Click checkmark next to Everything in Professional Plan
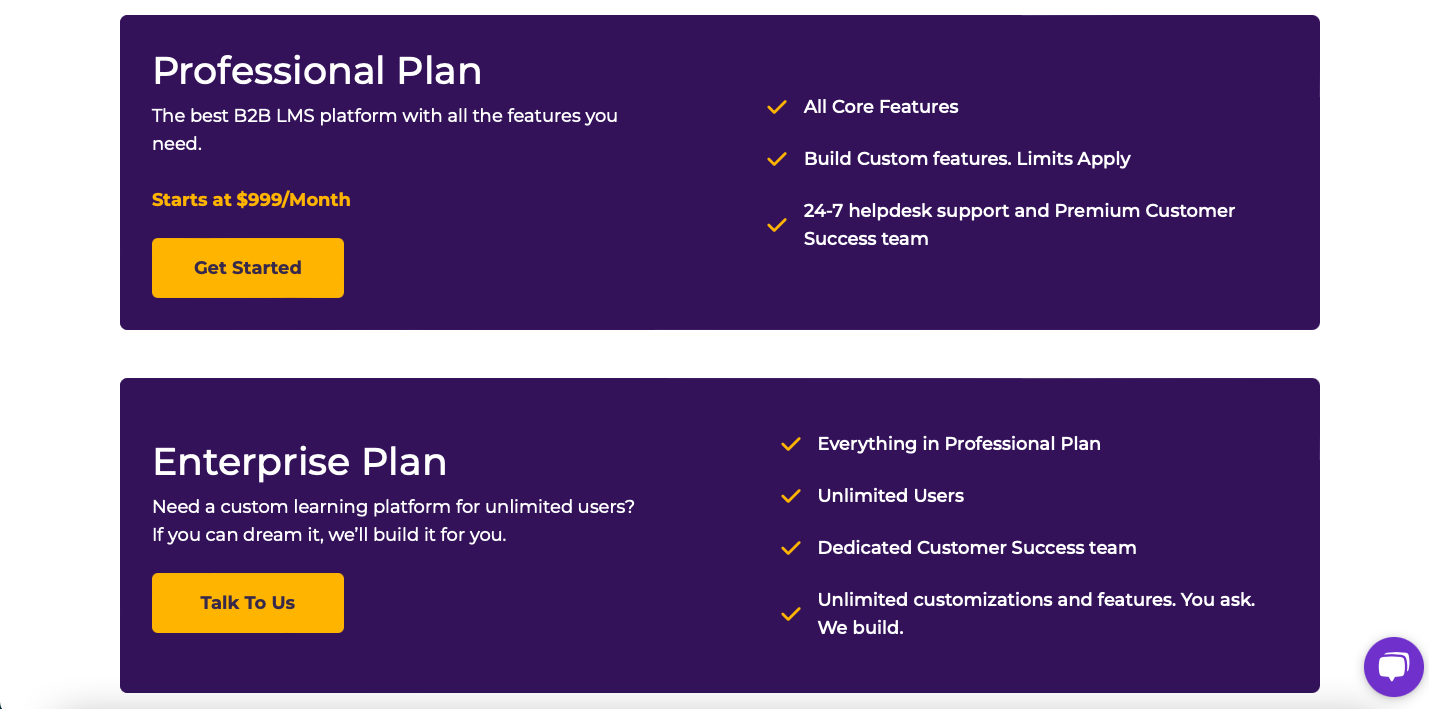This screenshot has width=1429, height=709. (791, 444)
